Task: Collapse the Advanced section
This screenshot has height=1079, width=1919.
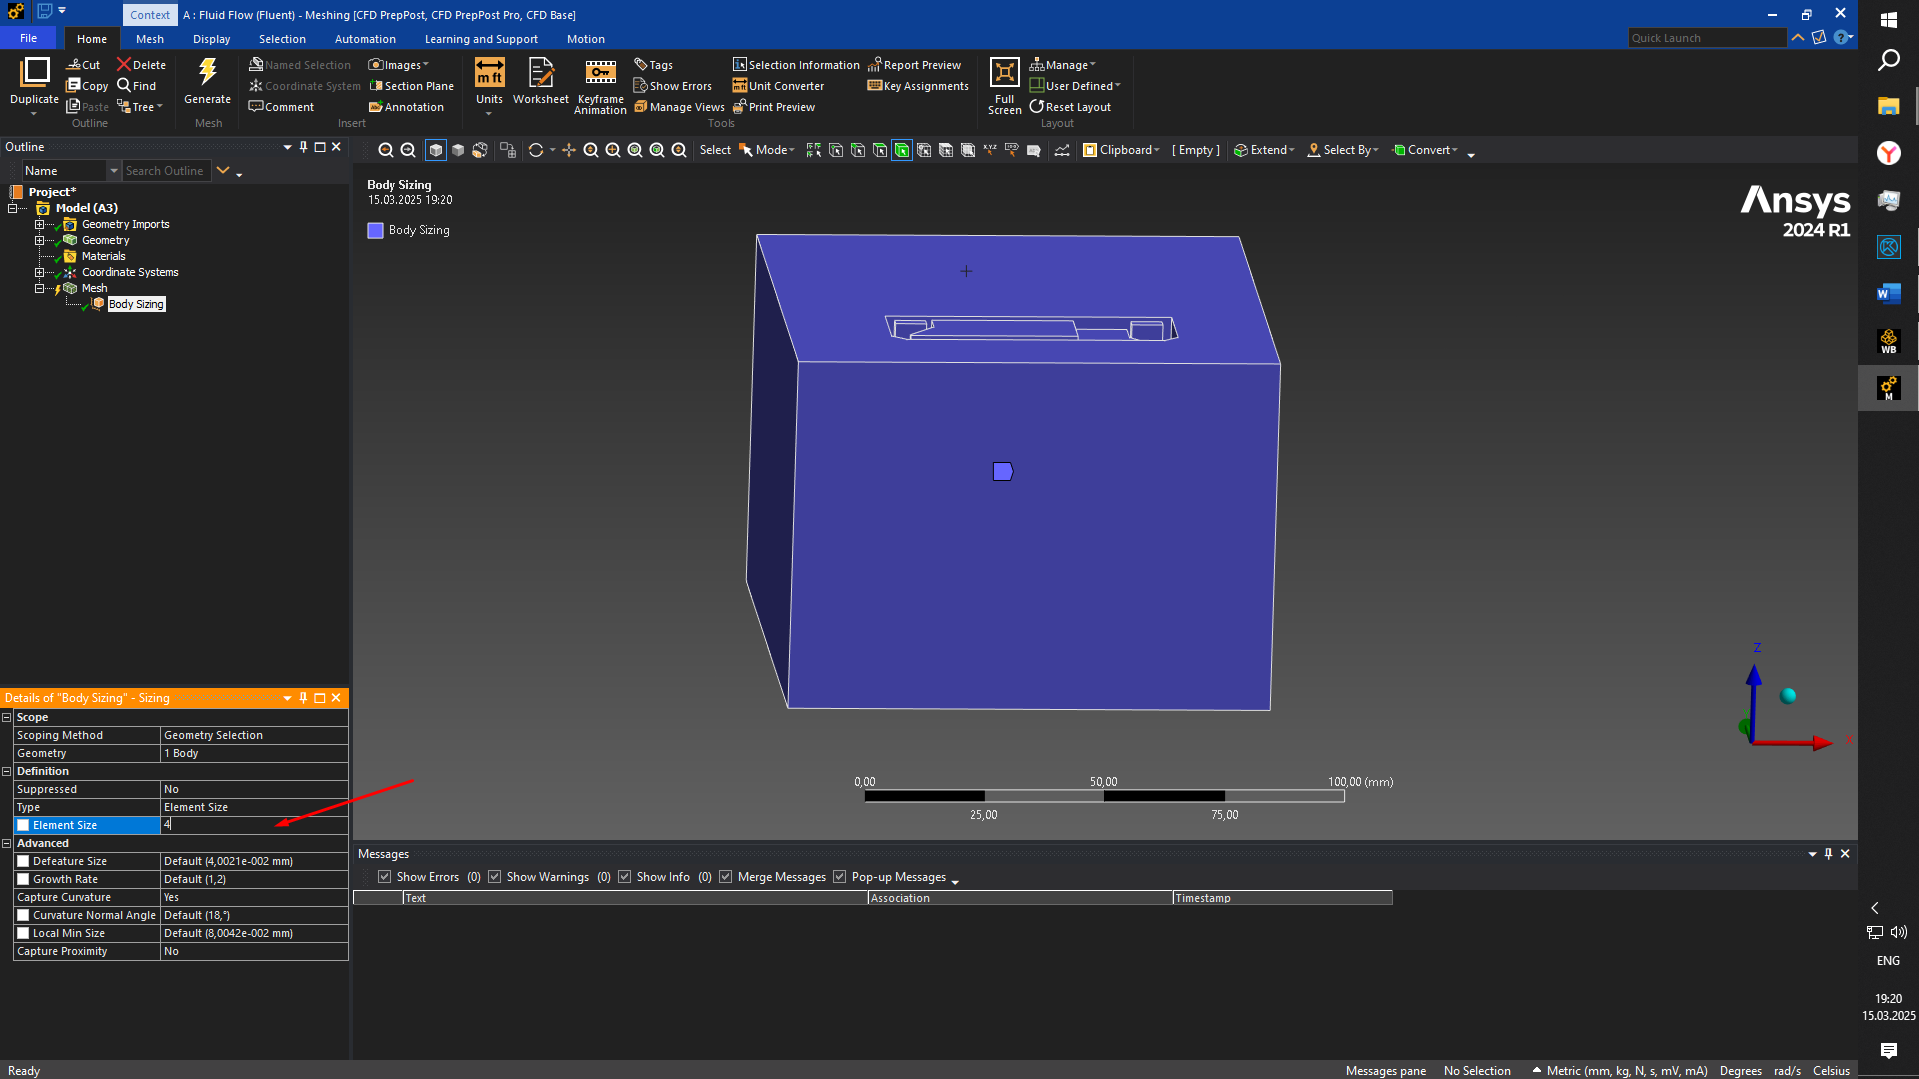Action: pos(7,843)
